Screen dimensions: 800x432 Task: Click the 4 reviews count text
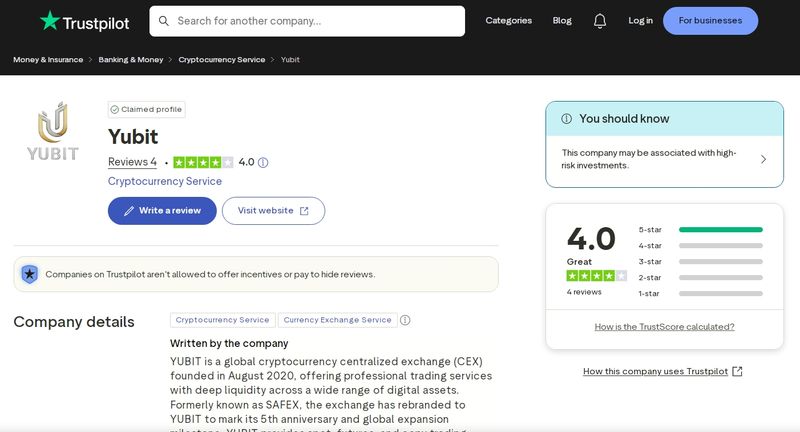click(x=584, y=292)
